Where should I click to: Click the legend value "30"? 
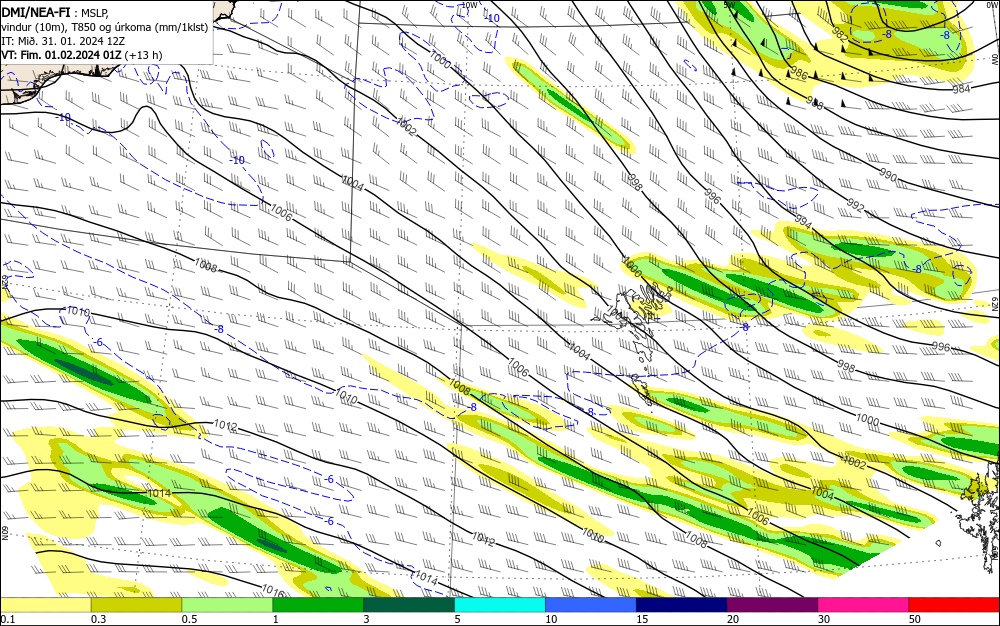(x=824, y=619)
